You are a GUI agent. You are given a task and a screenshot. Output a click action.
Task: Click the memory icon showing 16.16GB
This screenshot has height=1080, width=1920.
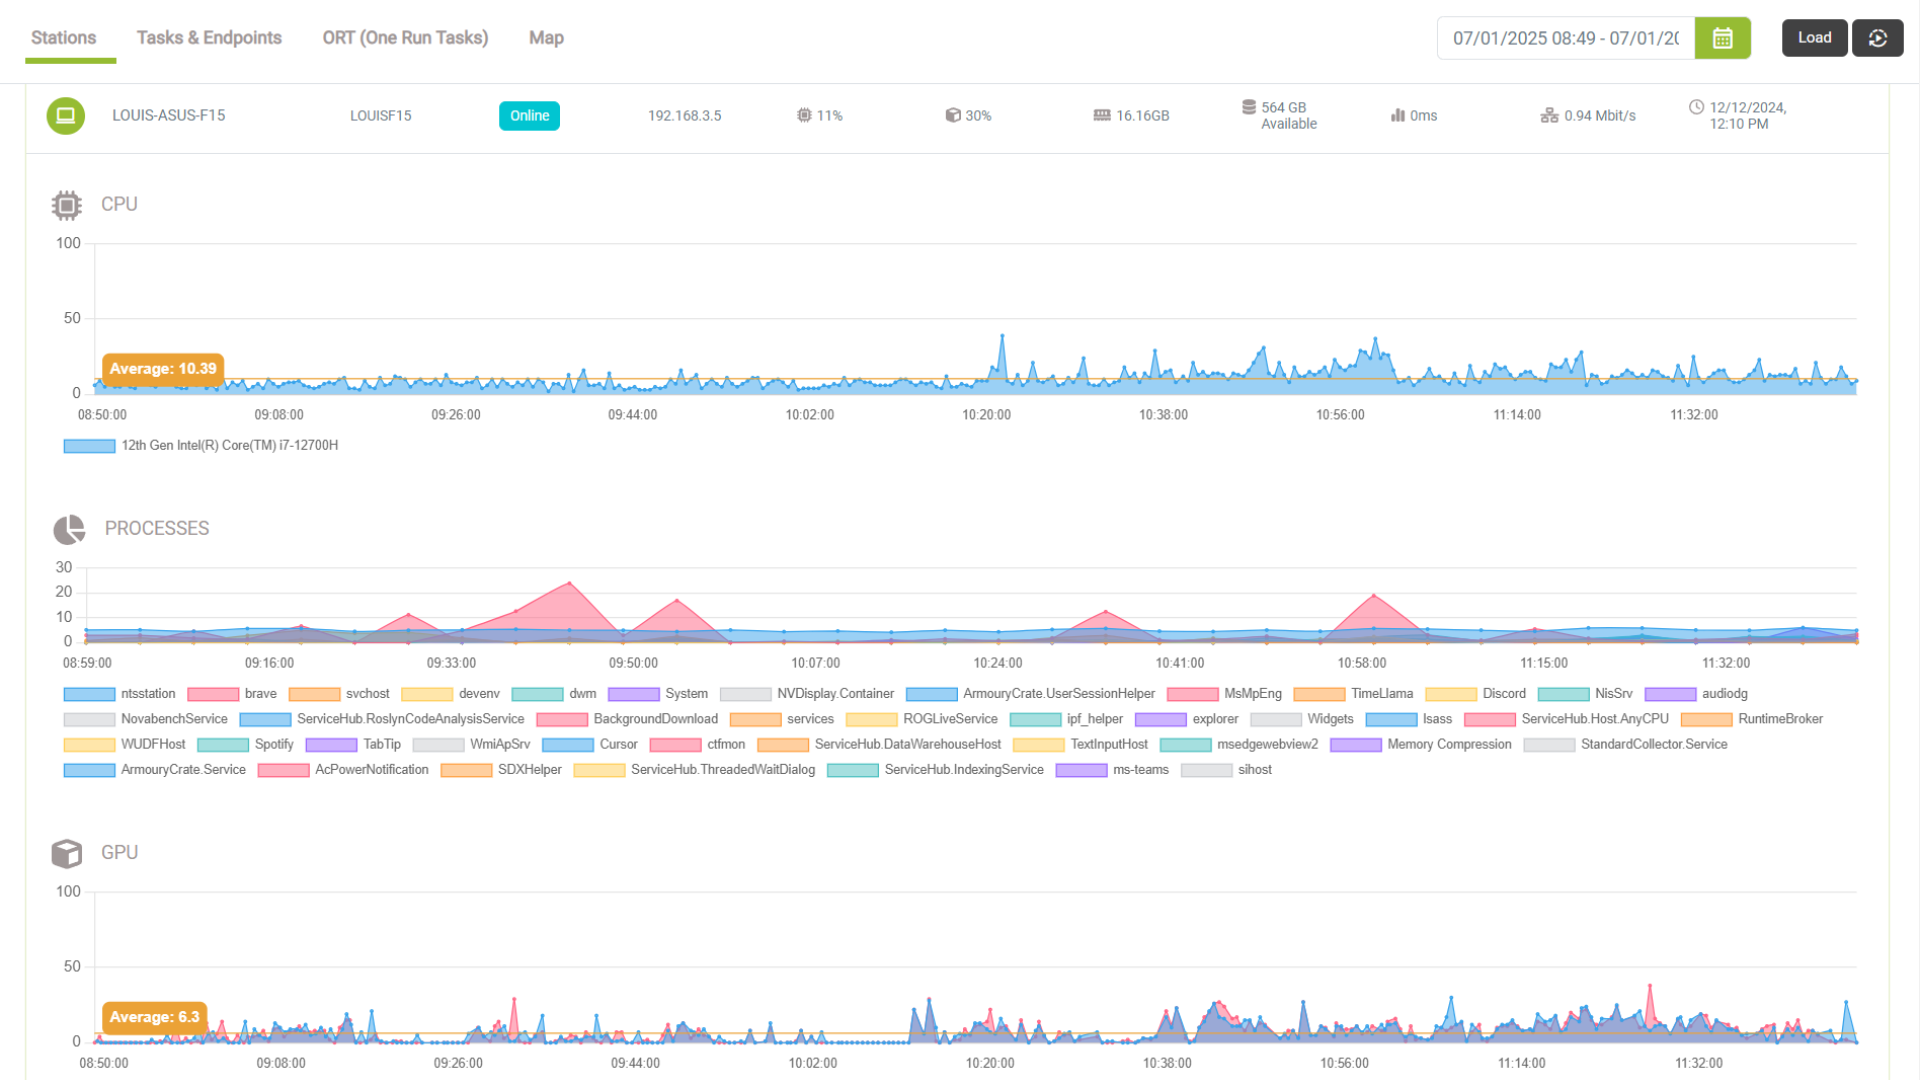[x=1101, y=115]
